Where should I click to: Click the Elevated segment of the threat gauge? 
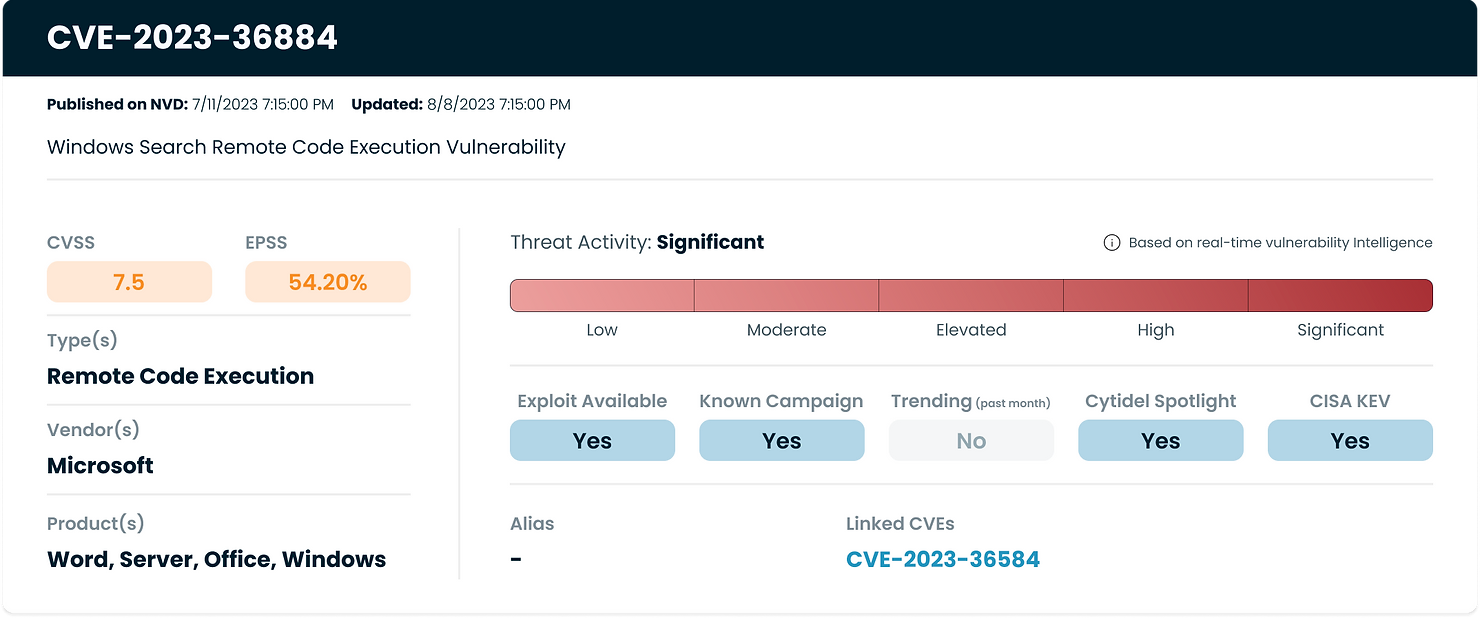pos(971,295)
